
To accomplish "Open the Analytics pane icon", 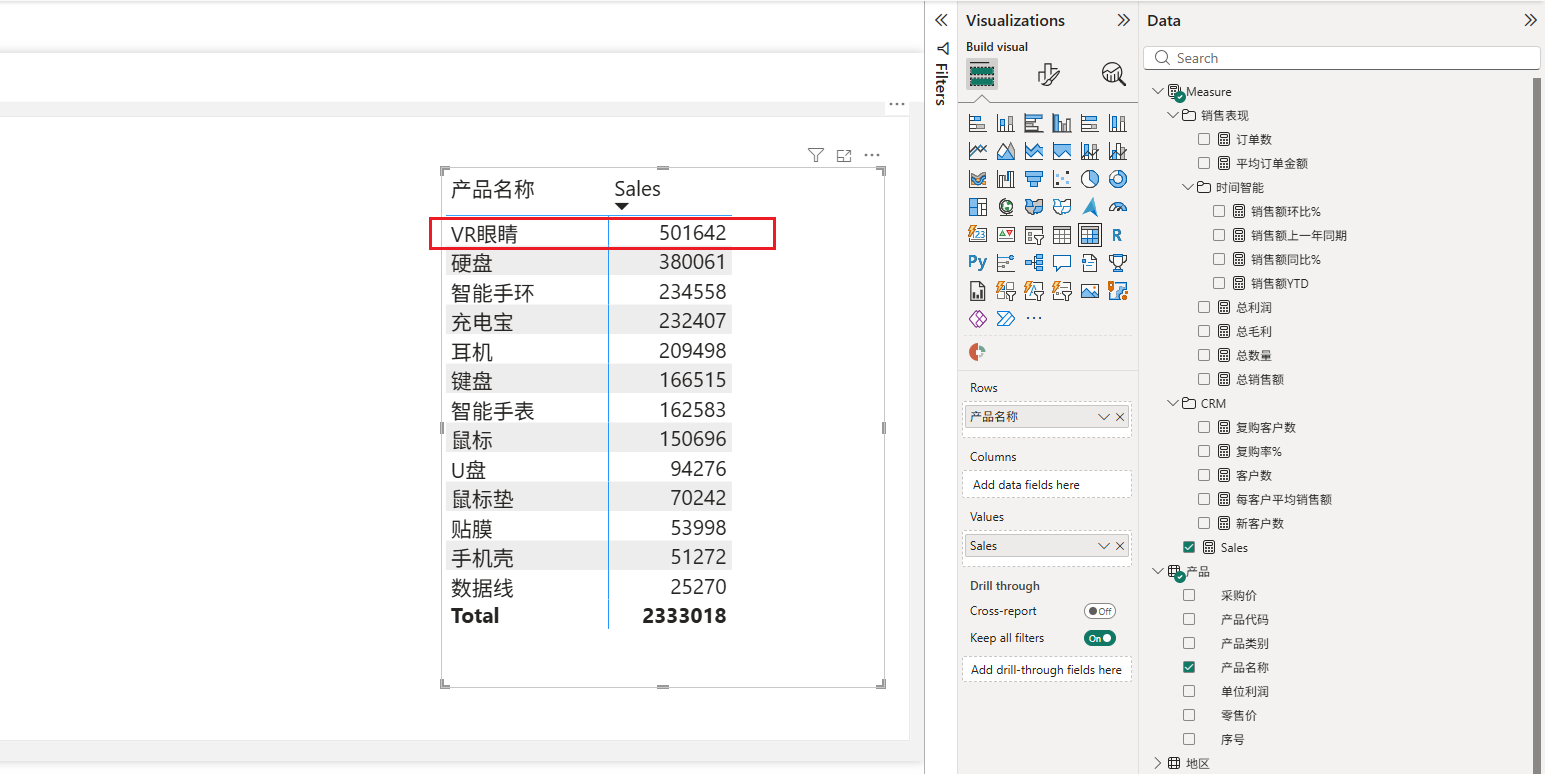I will point(1112,74).
